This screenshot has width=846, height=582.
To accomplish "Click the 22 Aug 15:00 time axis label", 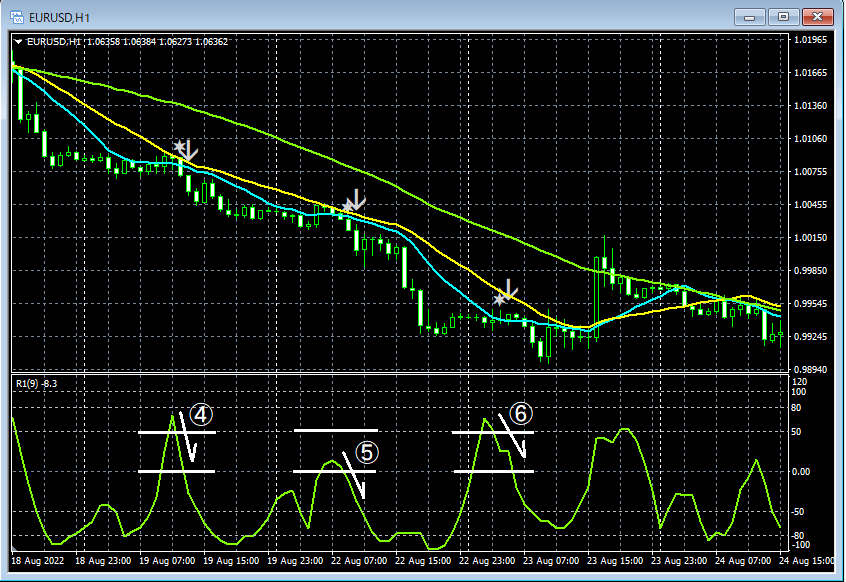I will pyautogui.click(x=423, y=561).
